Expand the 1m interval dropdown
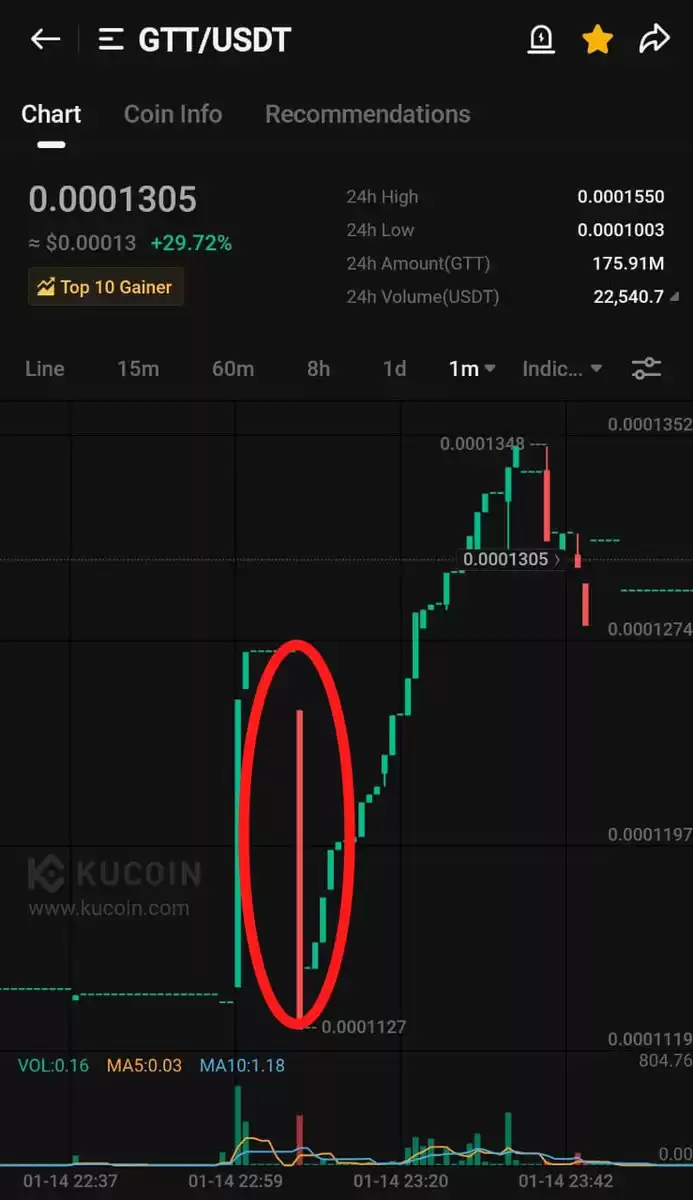Viewport: 693px width, 1200px height. [472, 368]
